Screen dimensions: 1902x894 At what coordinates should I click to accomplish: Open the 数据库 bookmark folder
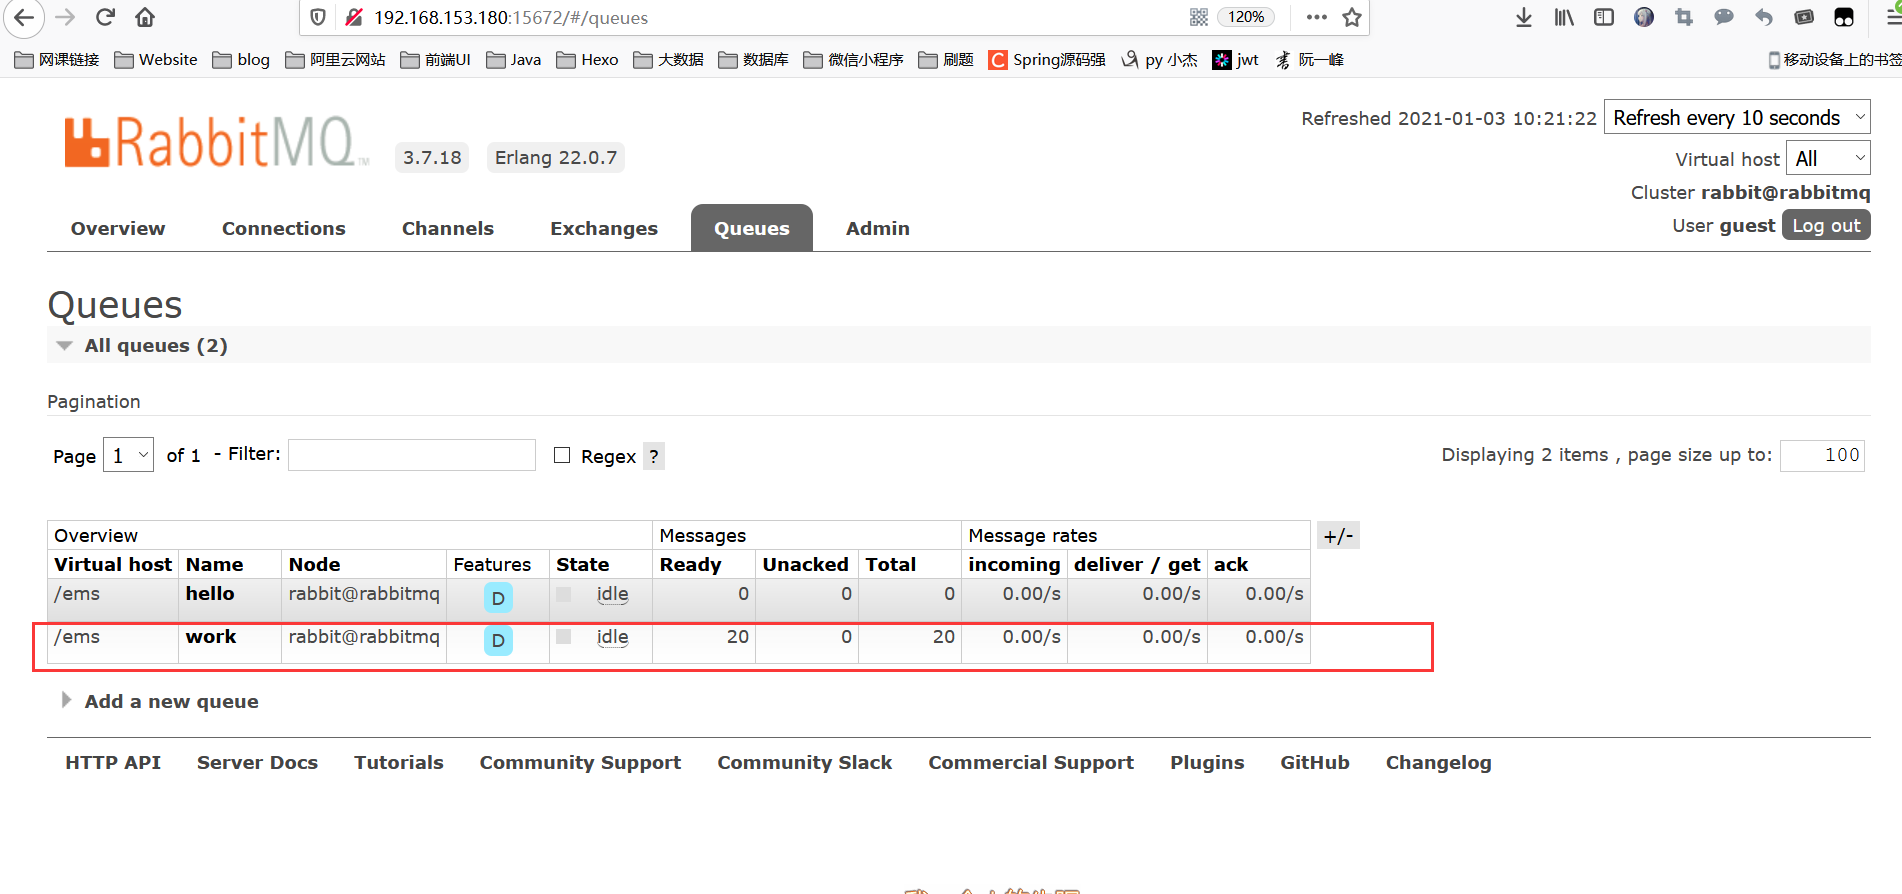point(753,60)
